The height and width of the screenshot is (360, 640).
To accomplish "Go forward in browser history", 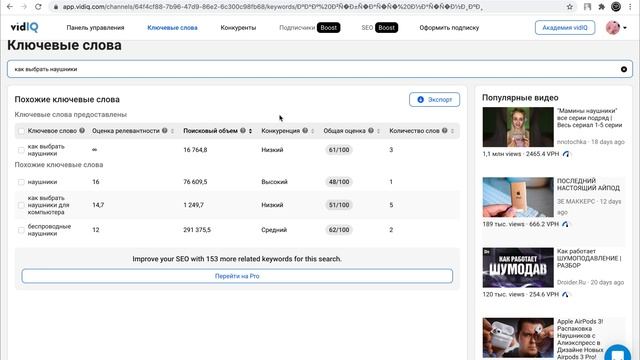I will coord(24,7).
